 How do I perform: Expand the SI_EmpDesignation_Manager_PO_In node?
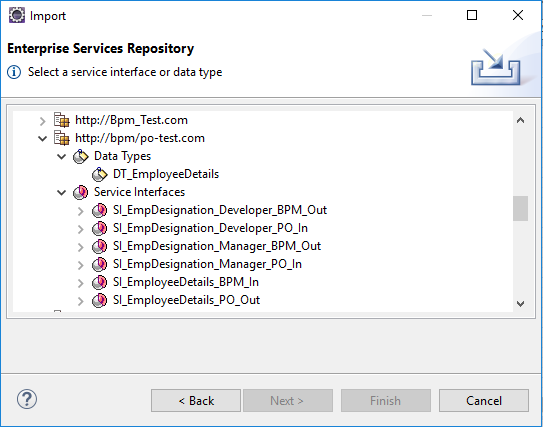click(81, 265)
